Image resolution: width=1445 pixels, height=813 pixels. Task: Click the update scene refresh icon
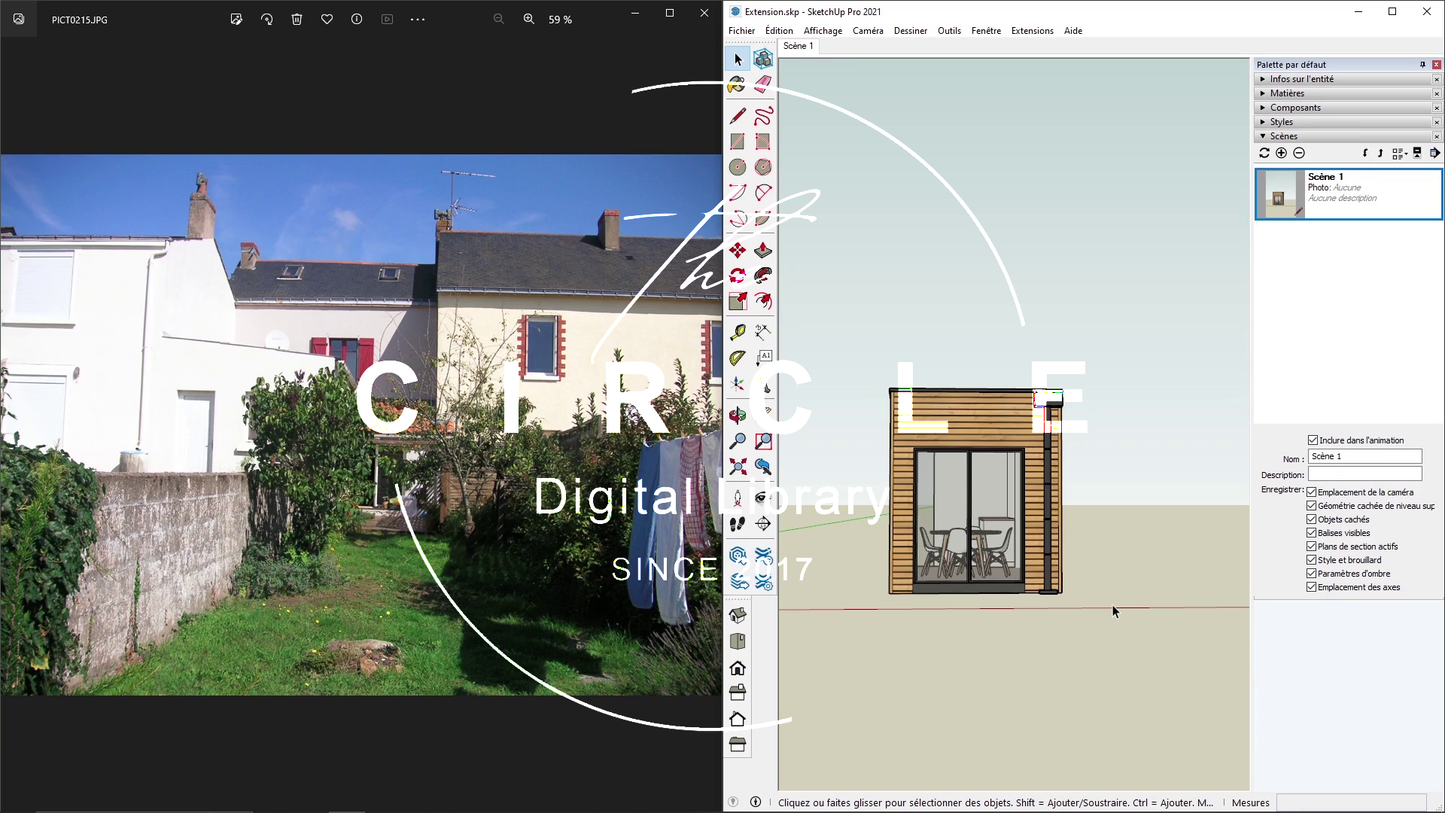pos(1264,153)
